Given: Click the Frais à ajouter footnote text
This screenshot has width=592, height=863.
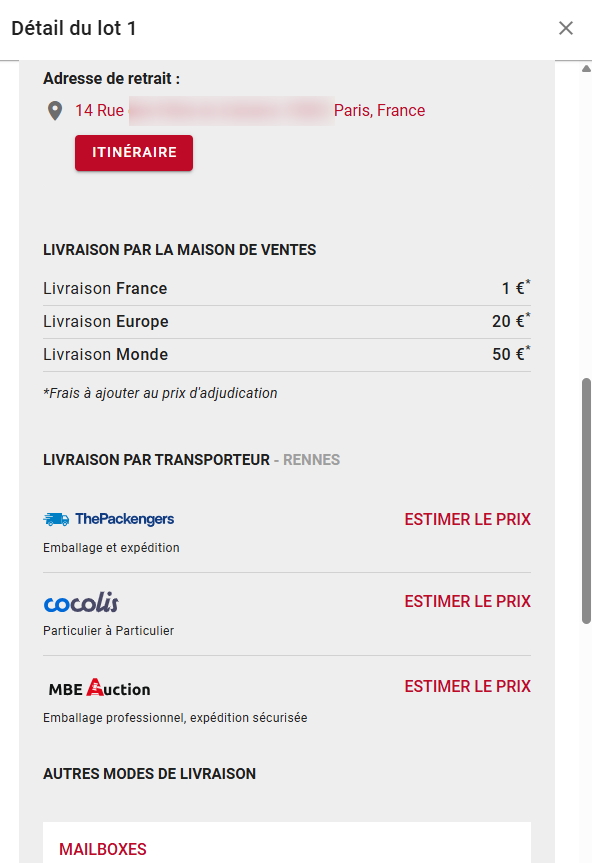Looking at the screenshot, I should coord(160,393).
